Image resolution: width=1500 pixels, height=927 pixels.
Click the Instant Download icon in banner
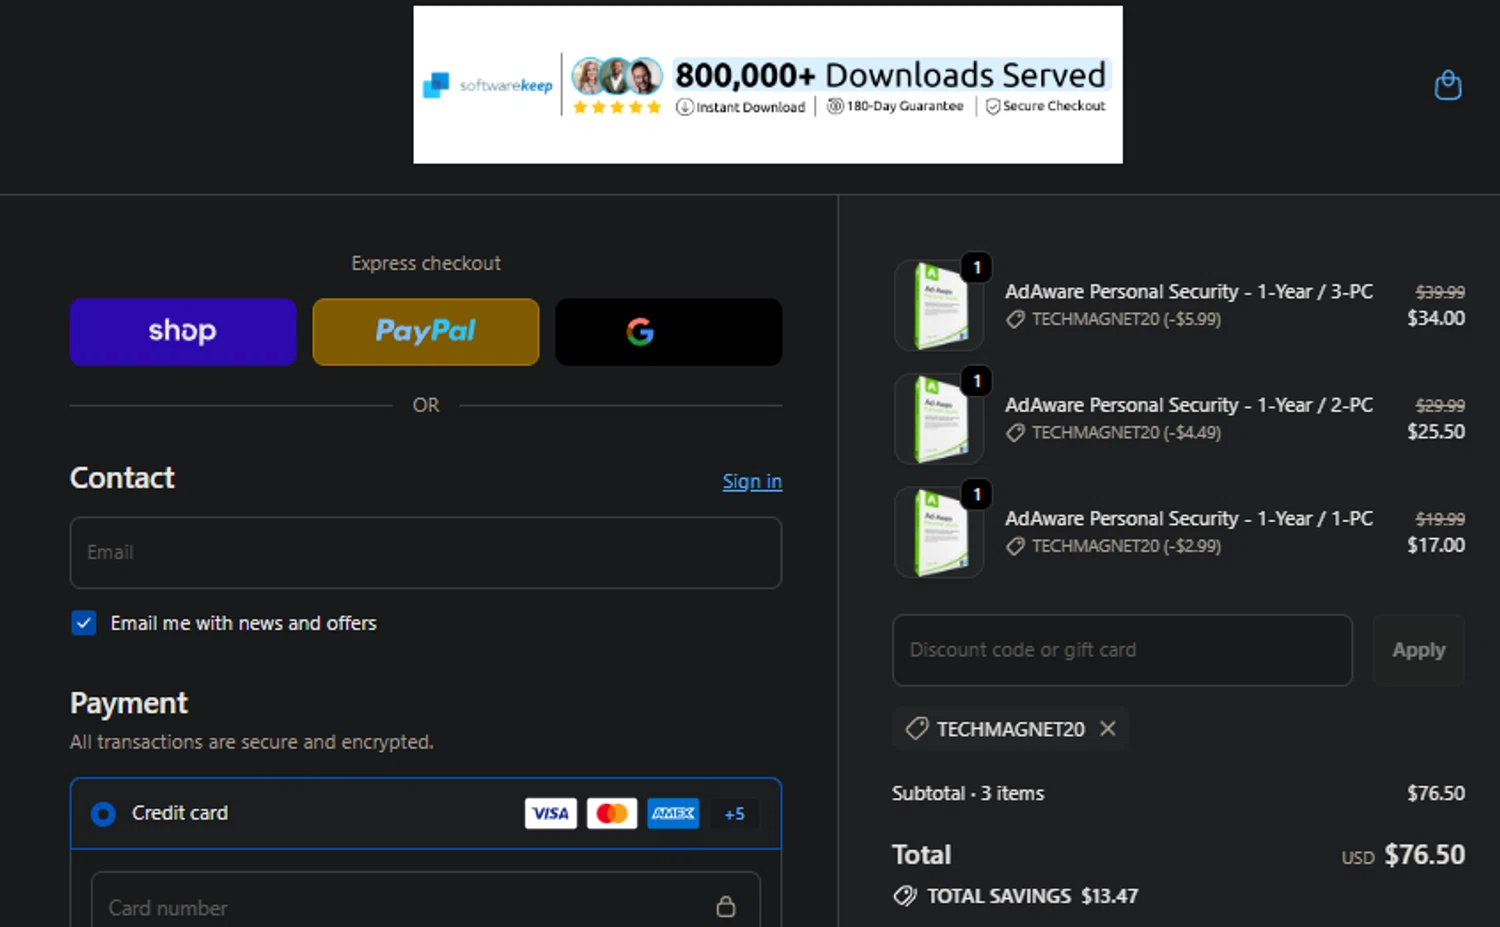(x=684, y=107)
